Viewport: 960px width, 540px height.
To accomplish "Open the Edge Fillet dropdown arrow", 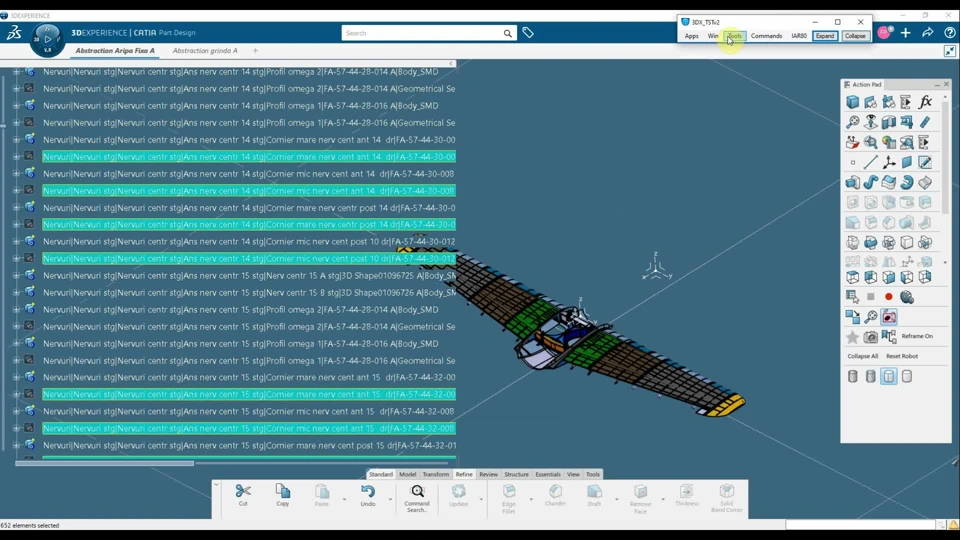I will pos(530,500).
